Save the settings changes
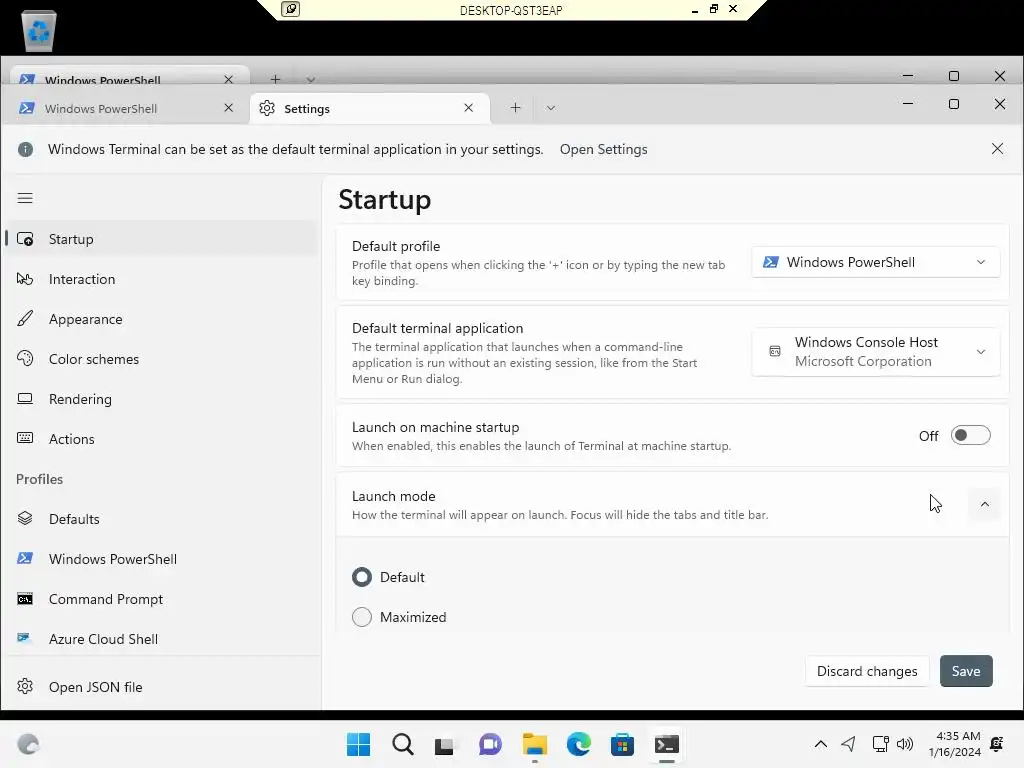The image size is (1024, 768). coord(966,671)
